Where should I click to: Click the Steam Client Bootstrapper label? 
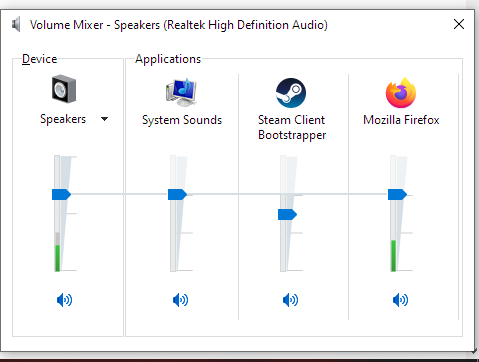(292, 127)
